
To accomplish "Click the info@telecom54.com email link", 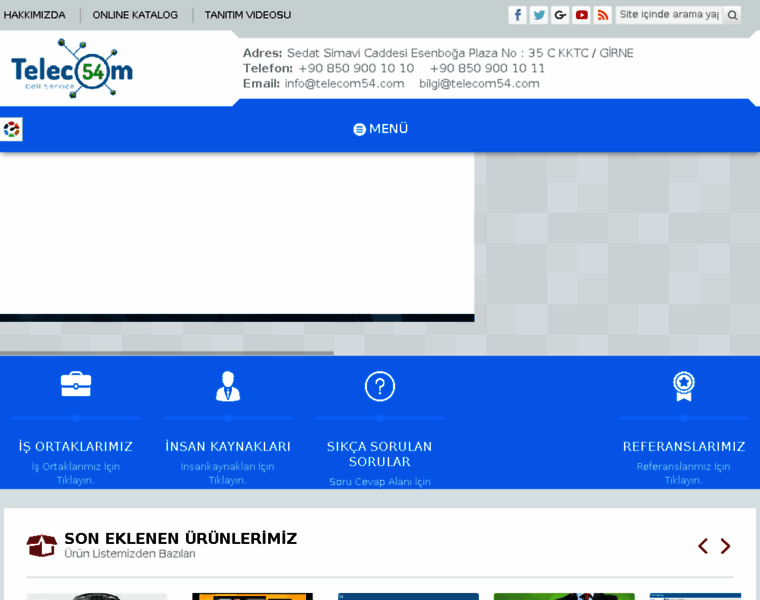I will click(344, 84).
